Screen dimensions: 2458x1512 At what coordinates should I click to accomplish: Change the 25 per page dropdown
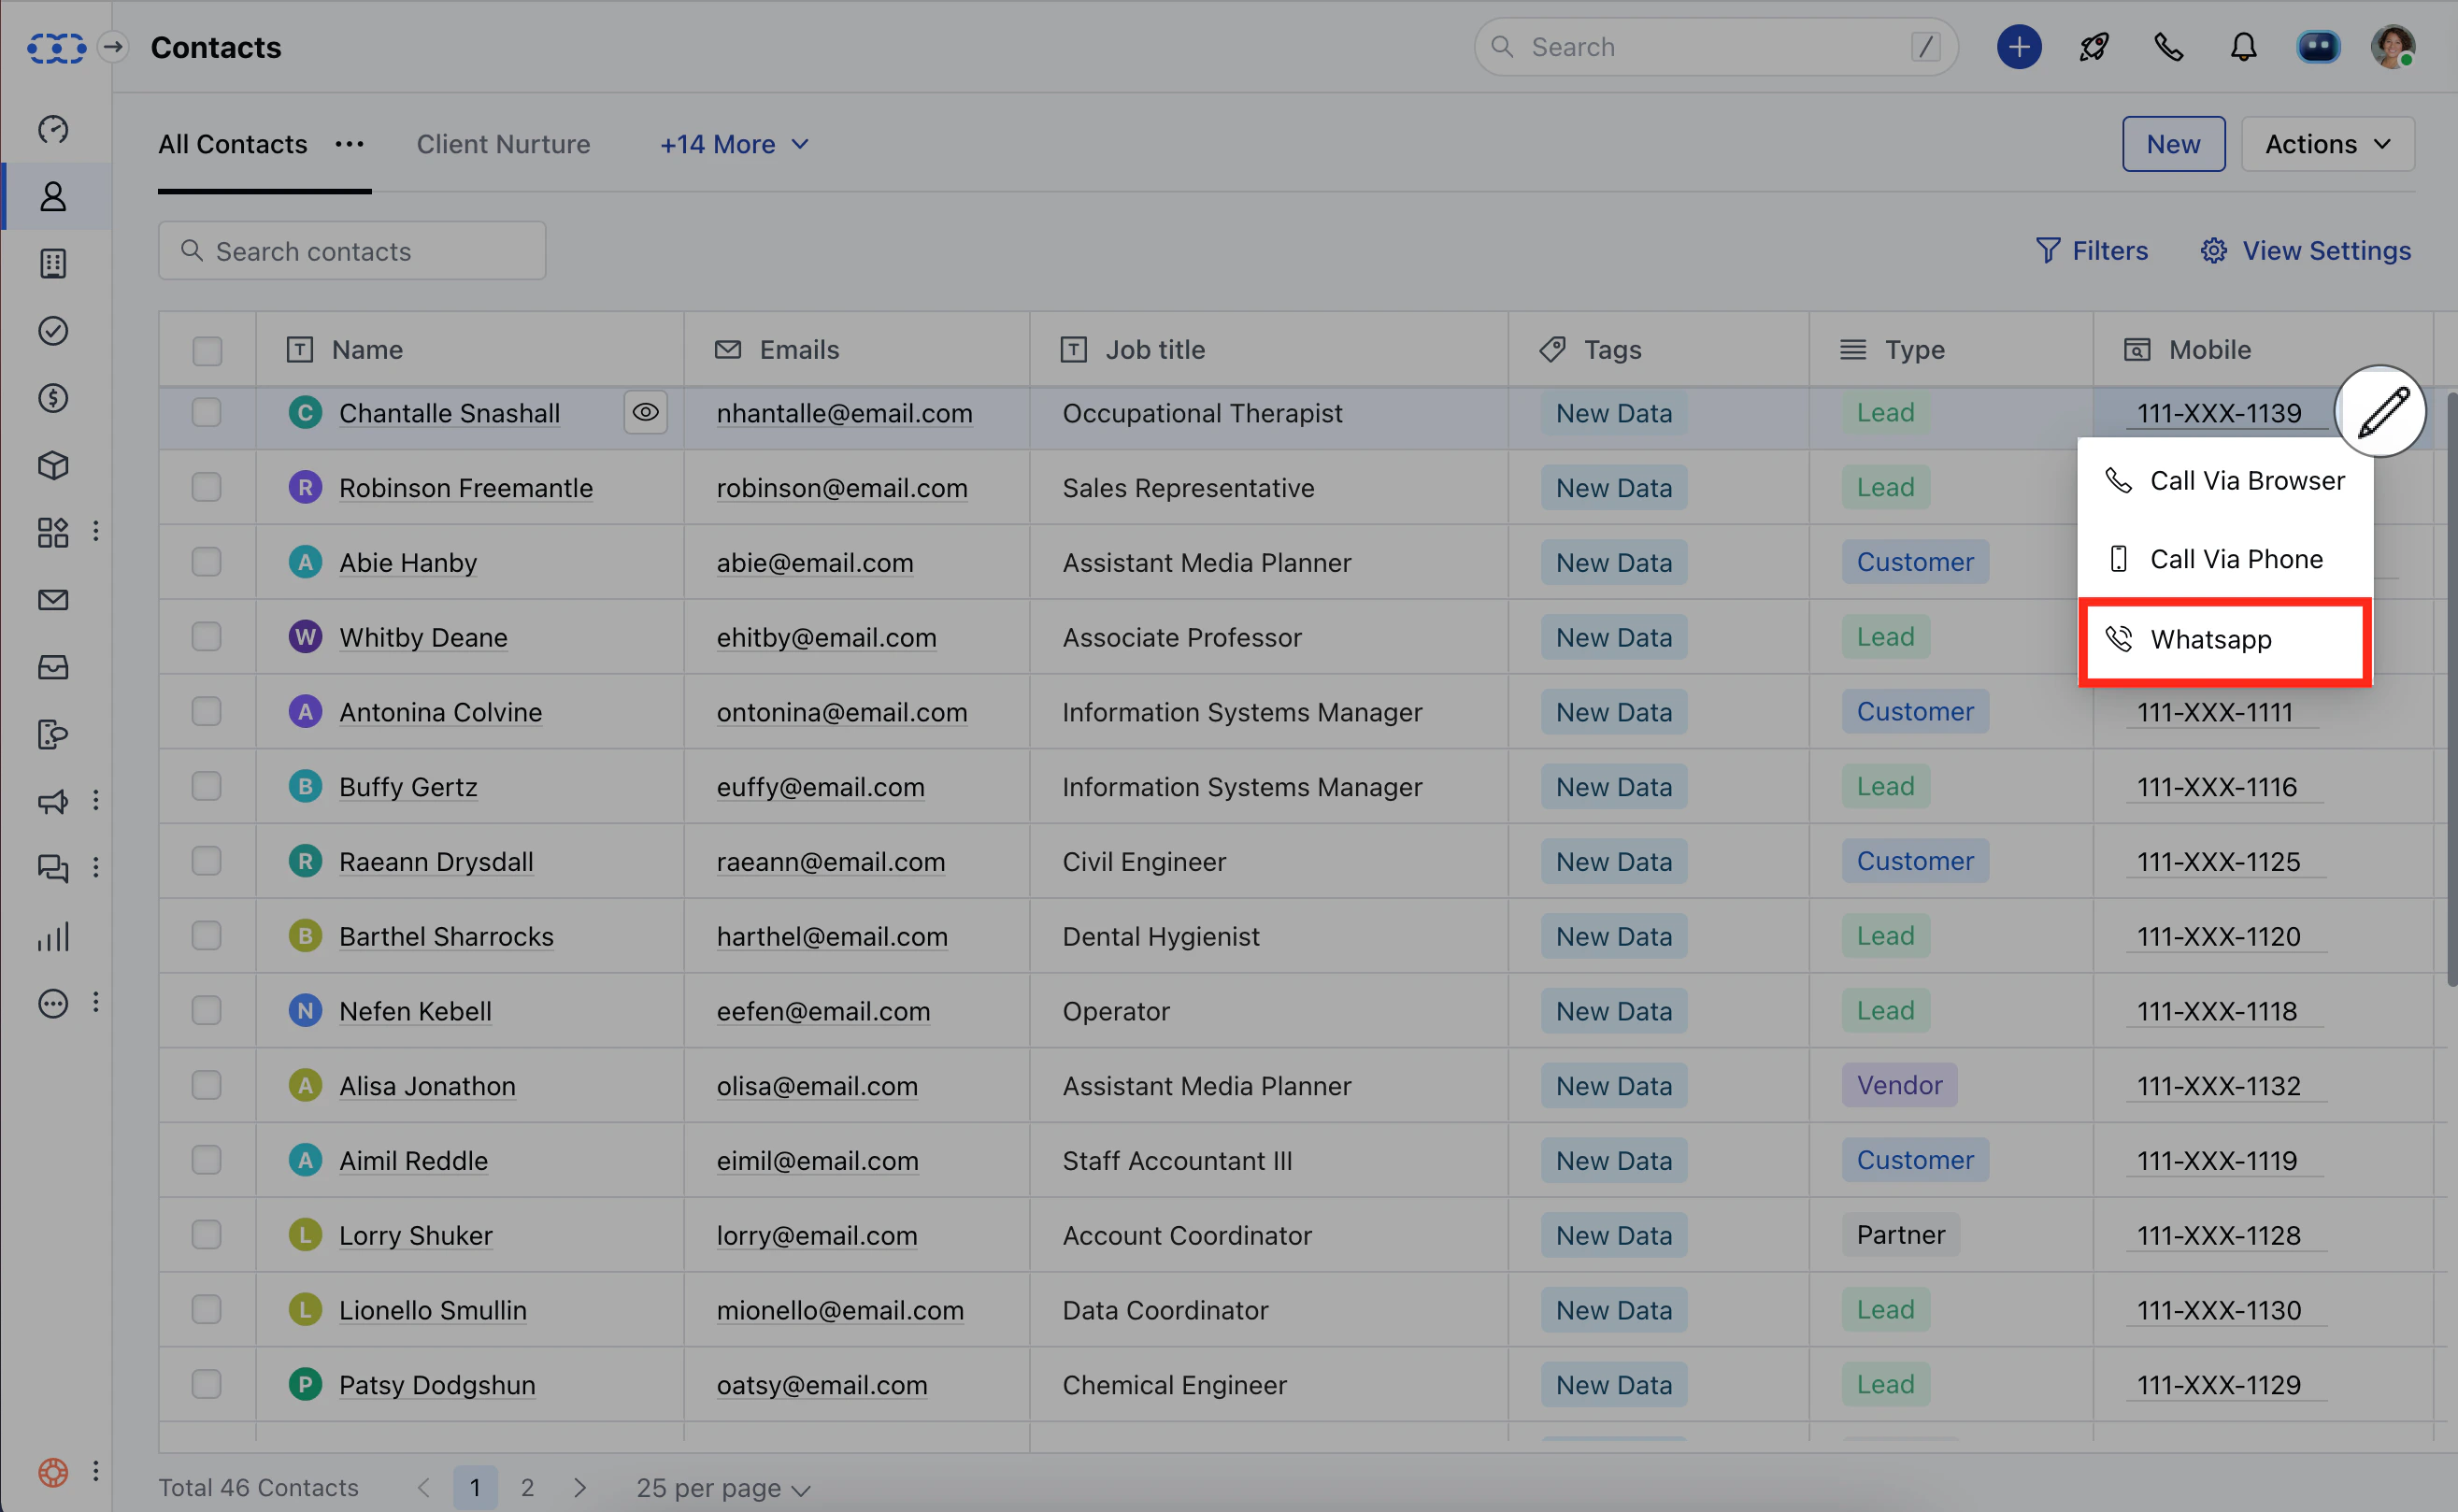[x=722, y=1488]
